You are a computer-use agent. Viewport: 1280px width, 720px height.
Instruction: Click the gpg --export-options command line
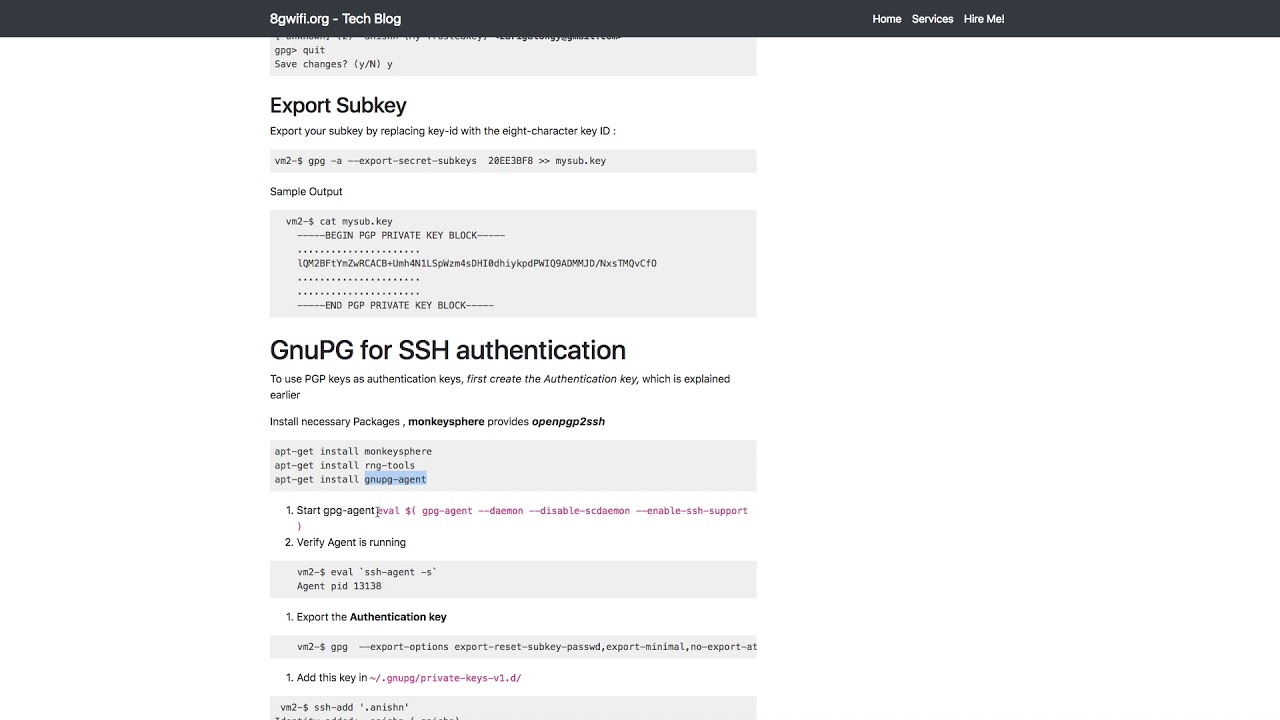point(526,647)
